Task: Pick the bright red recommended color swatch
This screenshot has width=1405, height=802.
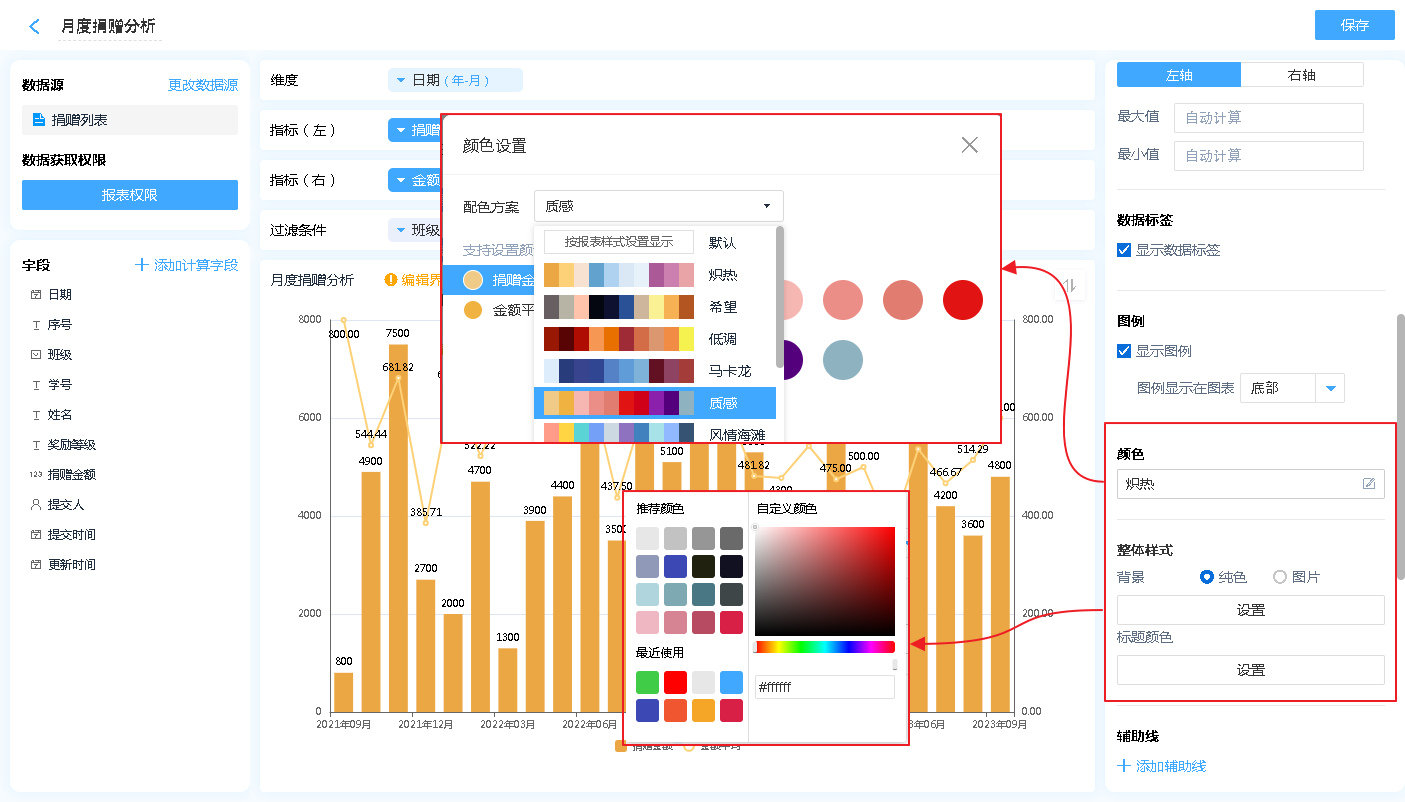Action: [x=731, y=622]
